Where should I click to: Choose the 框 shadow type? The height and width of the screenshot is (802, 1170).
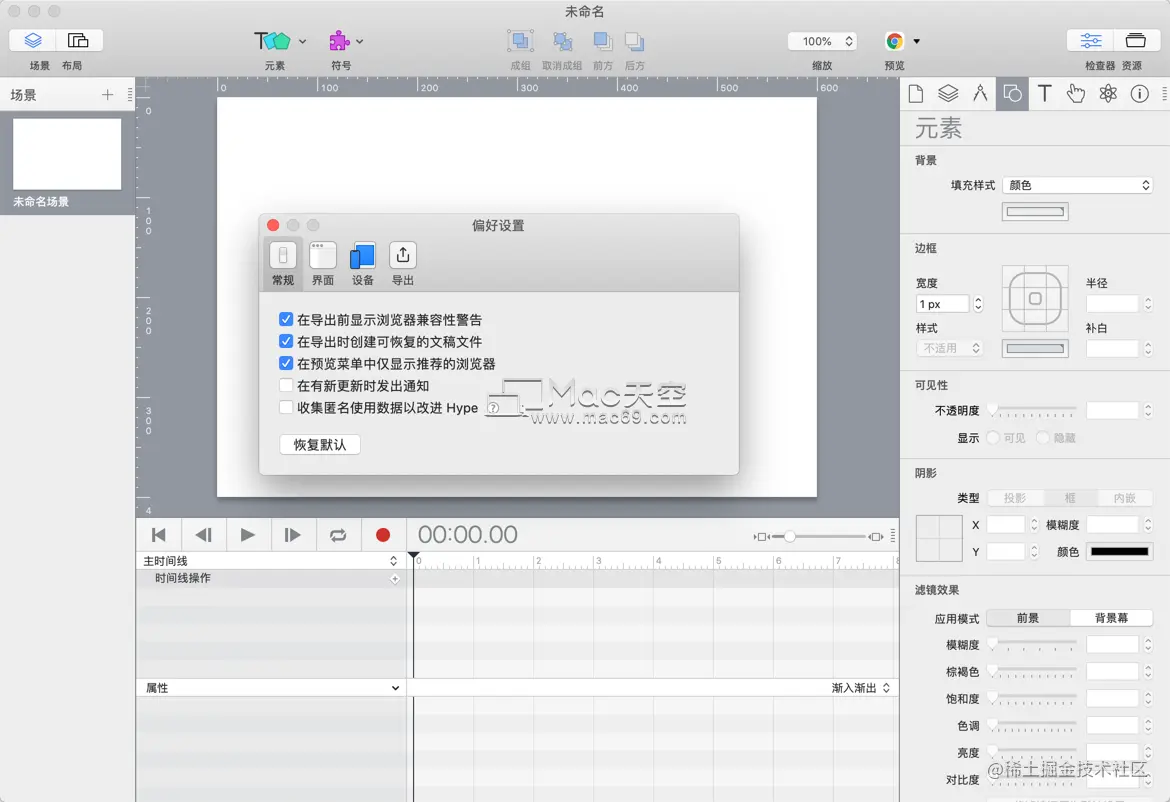tap(1070, 498)
